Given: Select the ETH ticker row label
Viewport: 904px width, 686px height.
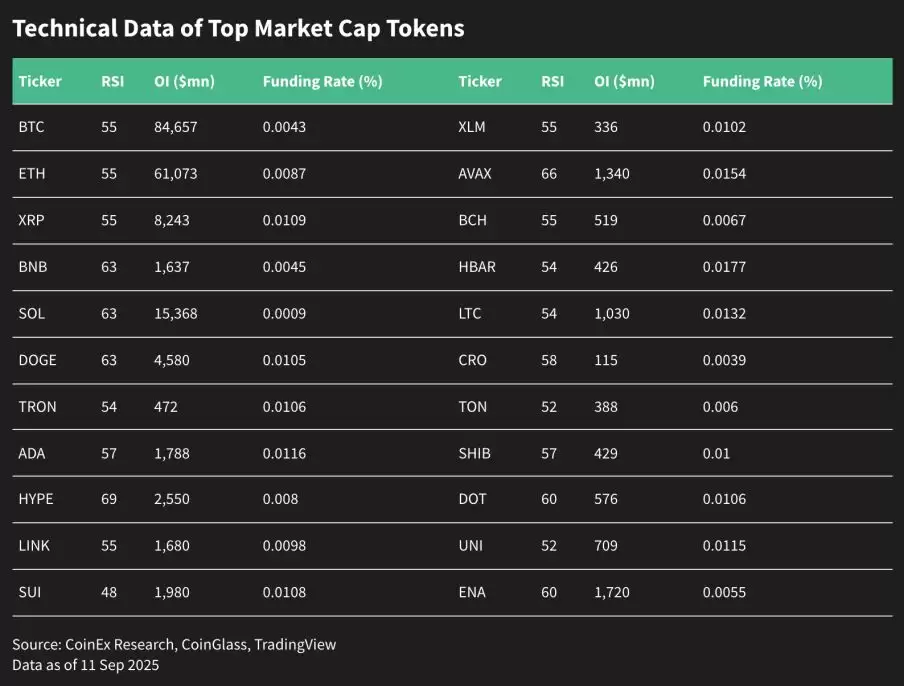Looking at the screenshot, I should 31,174.
